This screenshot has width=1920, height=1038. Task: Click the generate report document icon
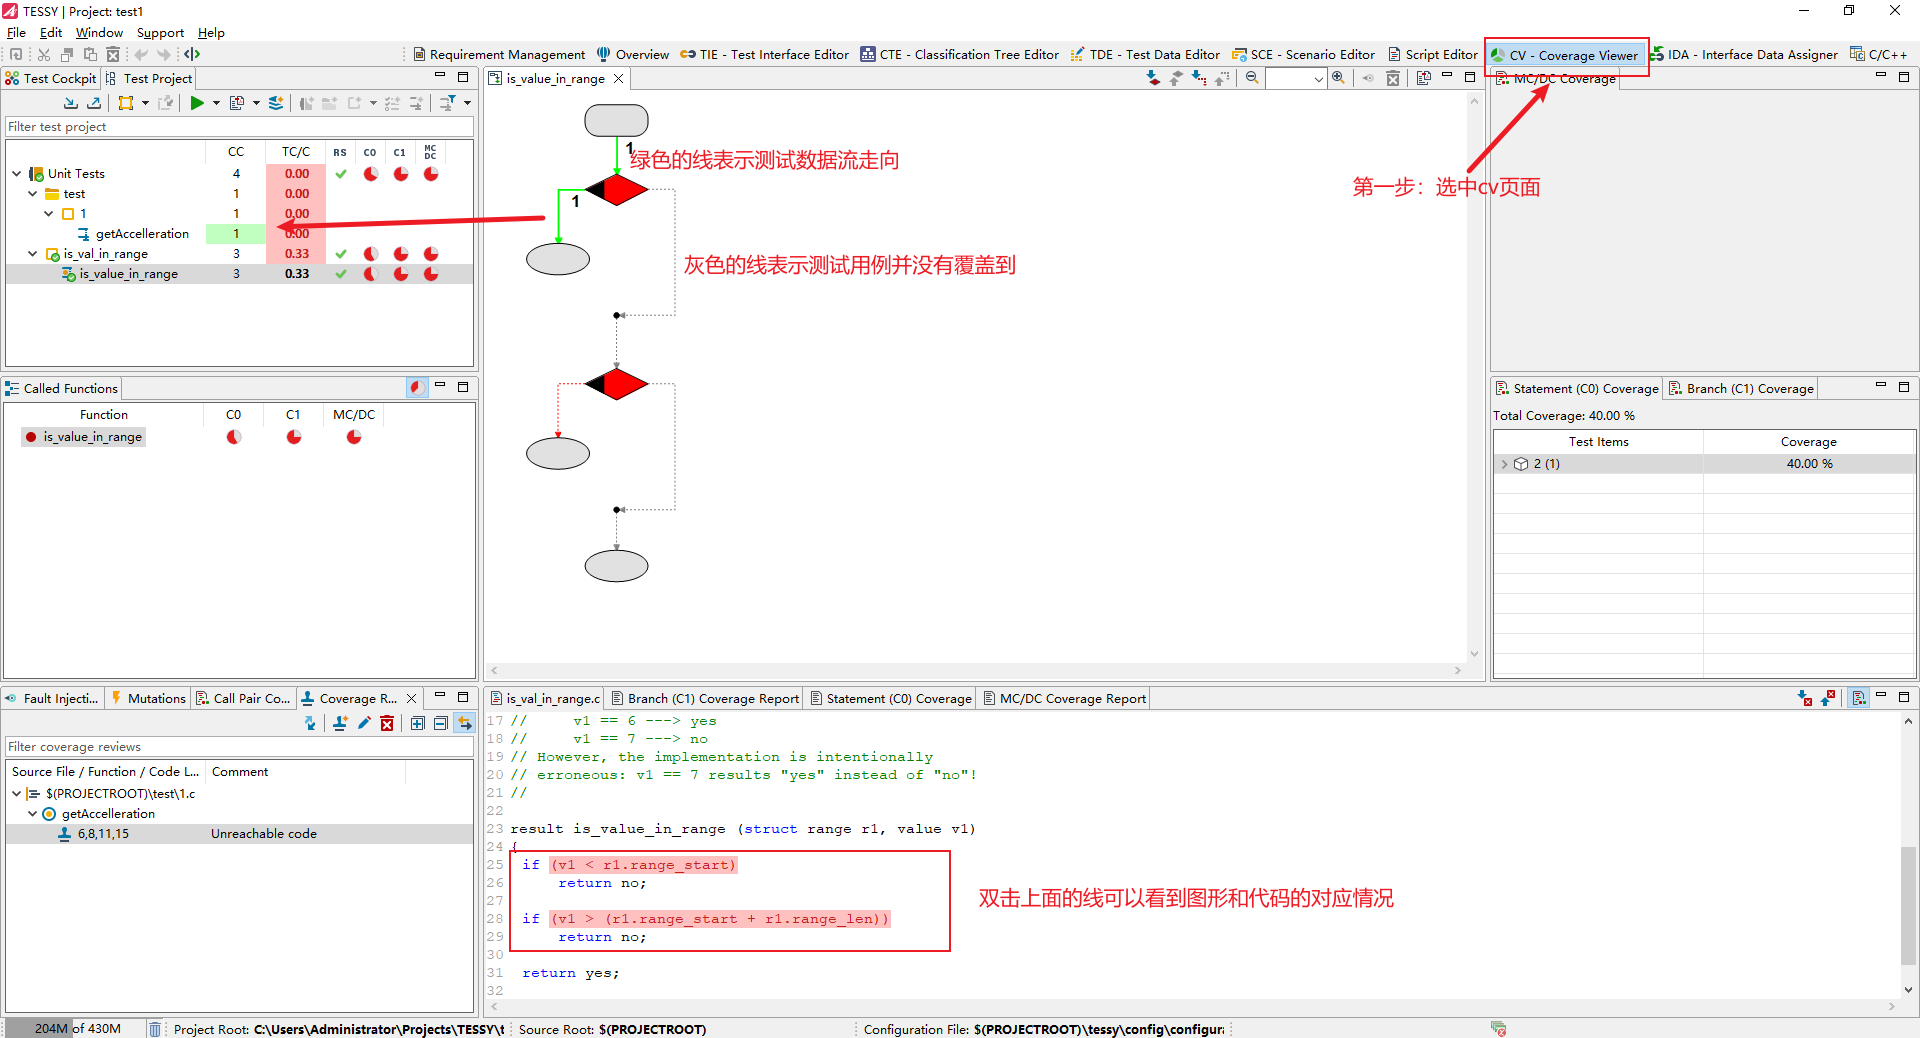237,103
